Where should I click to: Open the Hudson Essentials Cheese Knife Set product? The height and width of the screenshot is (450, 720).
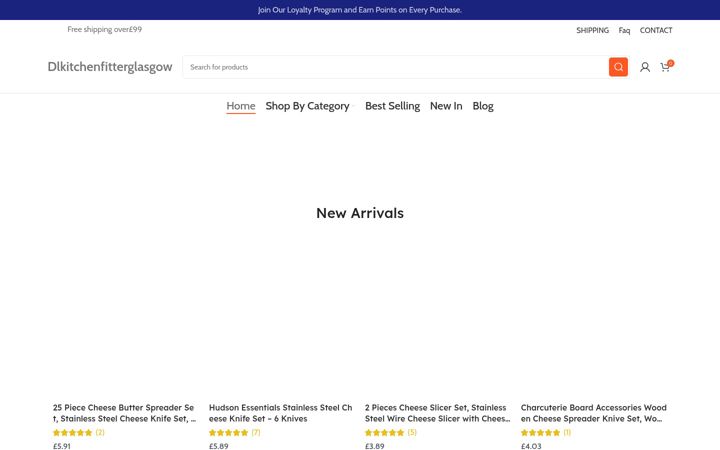tap(280, 413)
